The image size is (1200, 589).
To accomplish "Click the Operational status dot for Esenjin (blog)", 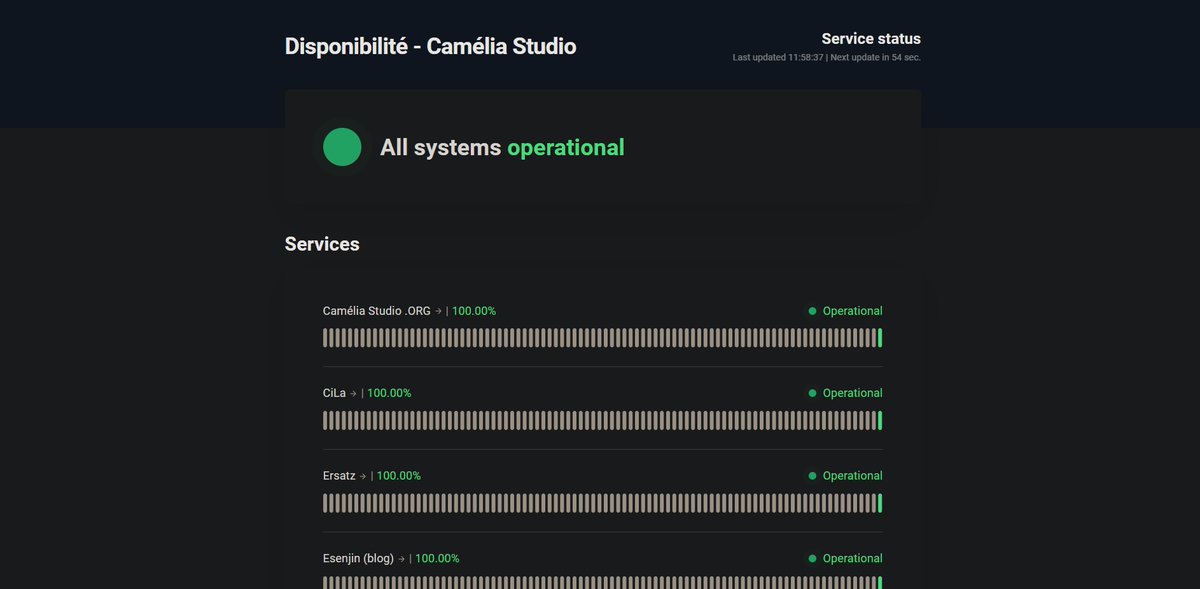I will [x=812, y=558].
